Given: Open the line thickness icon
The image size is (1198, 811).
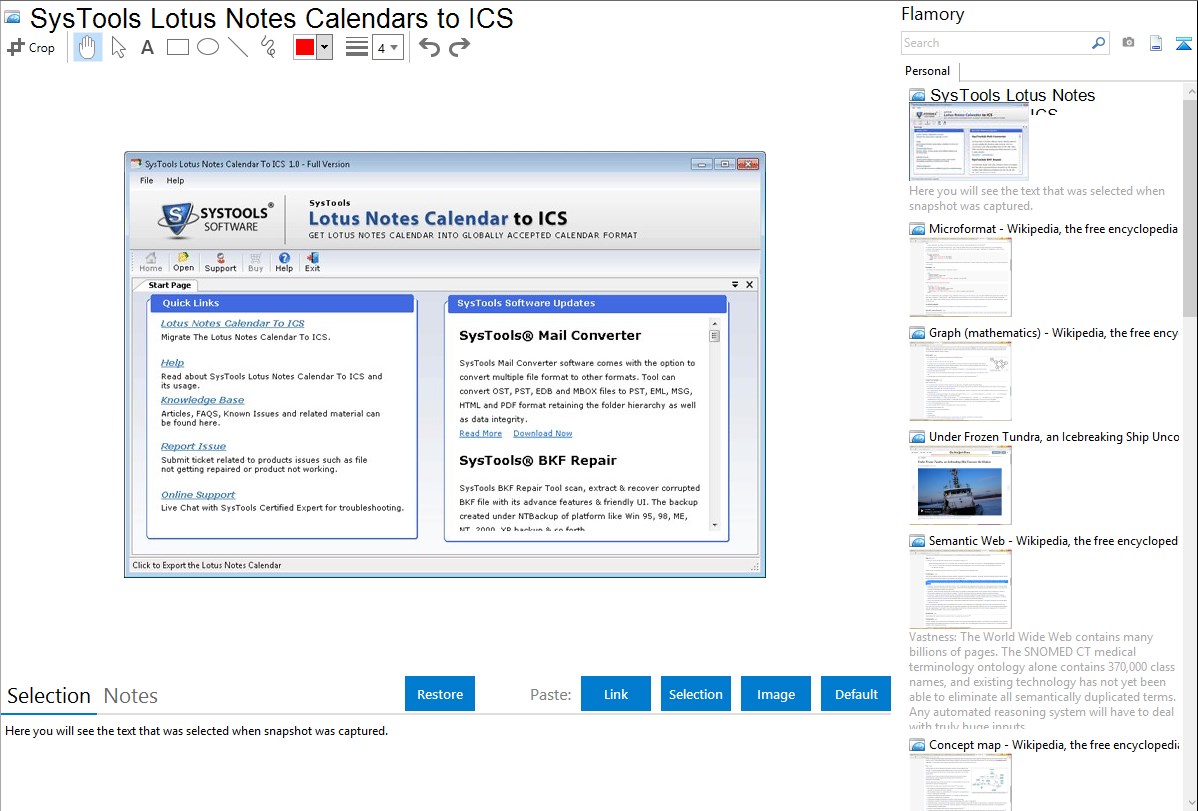Looking at the screenshot, I should (x=357, y=47).
